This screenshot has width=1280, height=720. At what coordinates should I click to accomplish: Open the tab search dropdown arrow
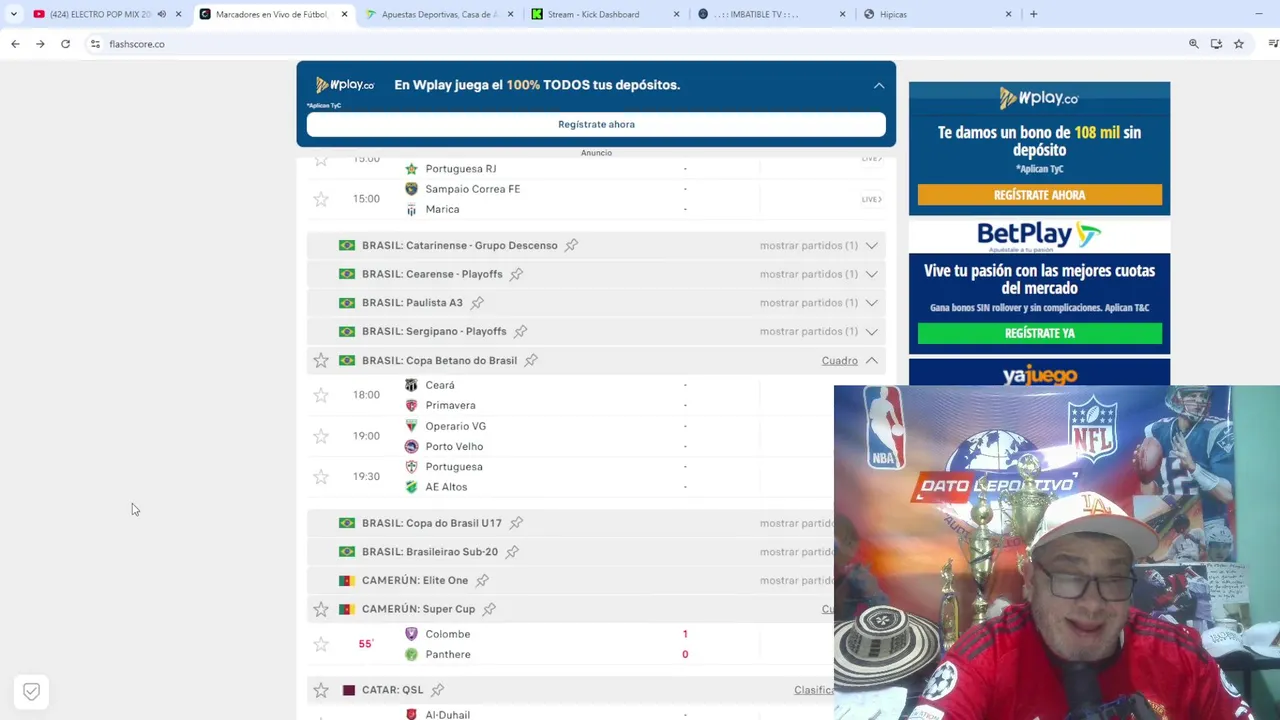(x=13, y=14)
